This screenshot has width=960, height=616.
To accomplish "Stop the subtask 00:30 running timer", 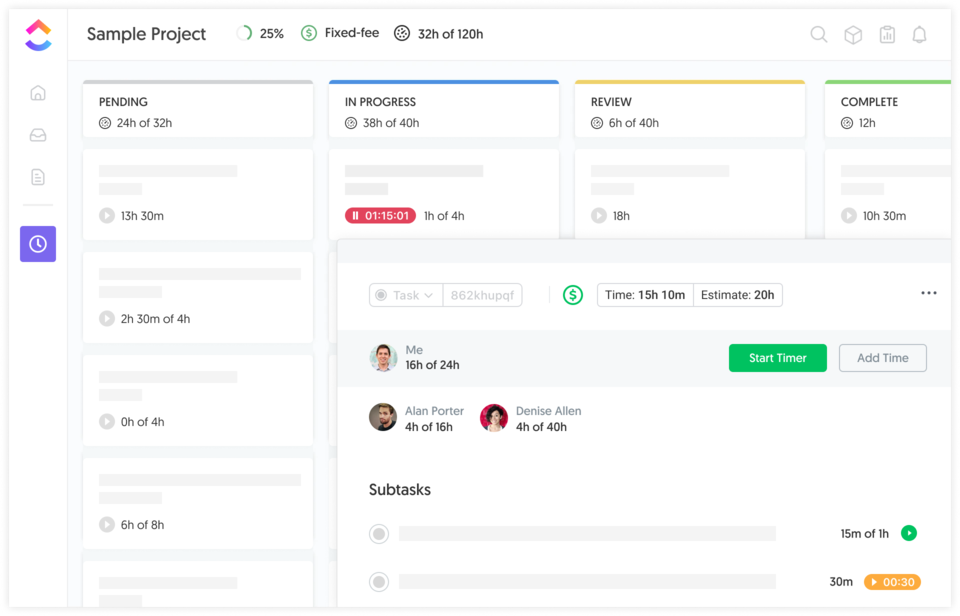I will click(x=892, y=581).
